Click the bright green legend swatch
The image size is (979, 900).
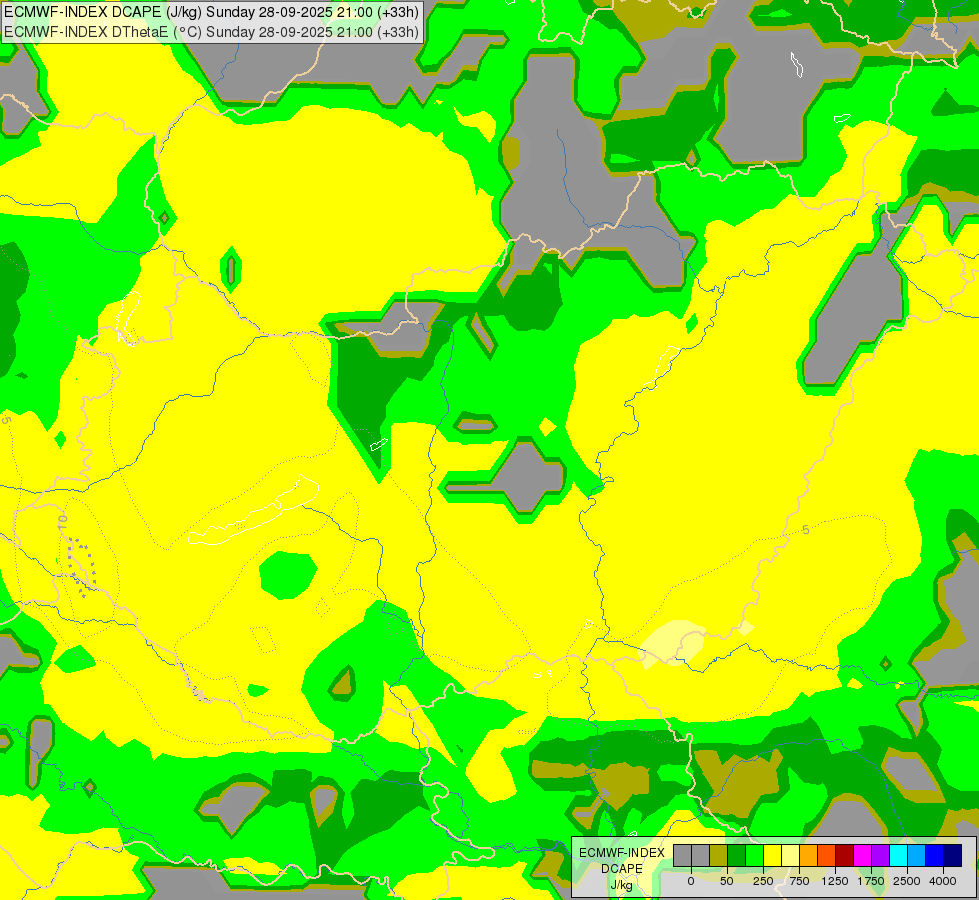(x=755, y=856)
